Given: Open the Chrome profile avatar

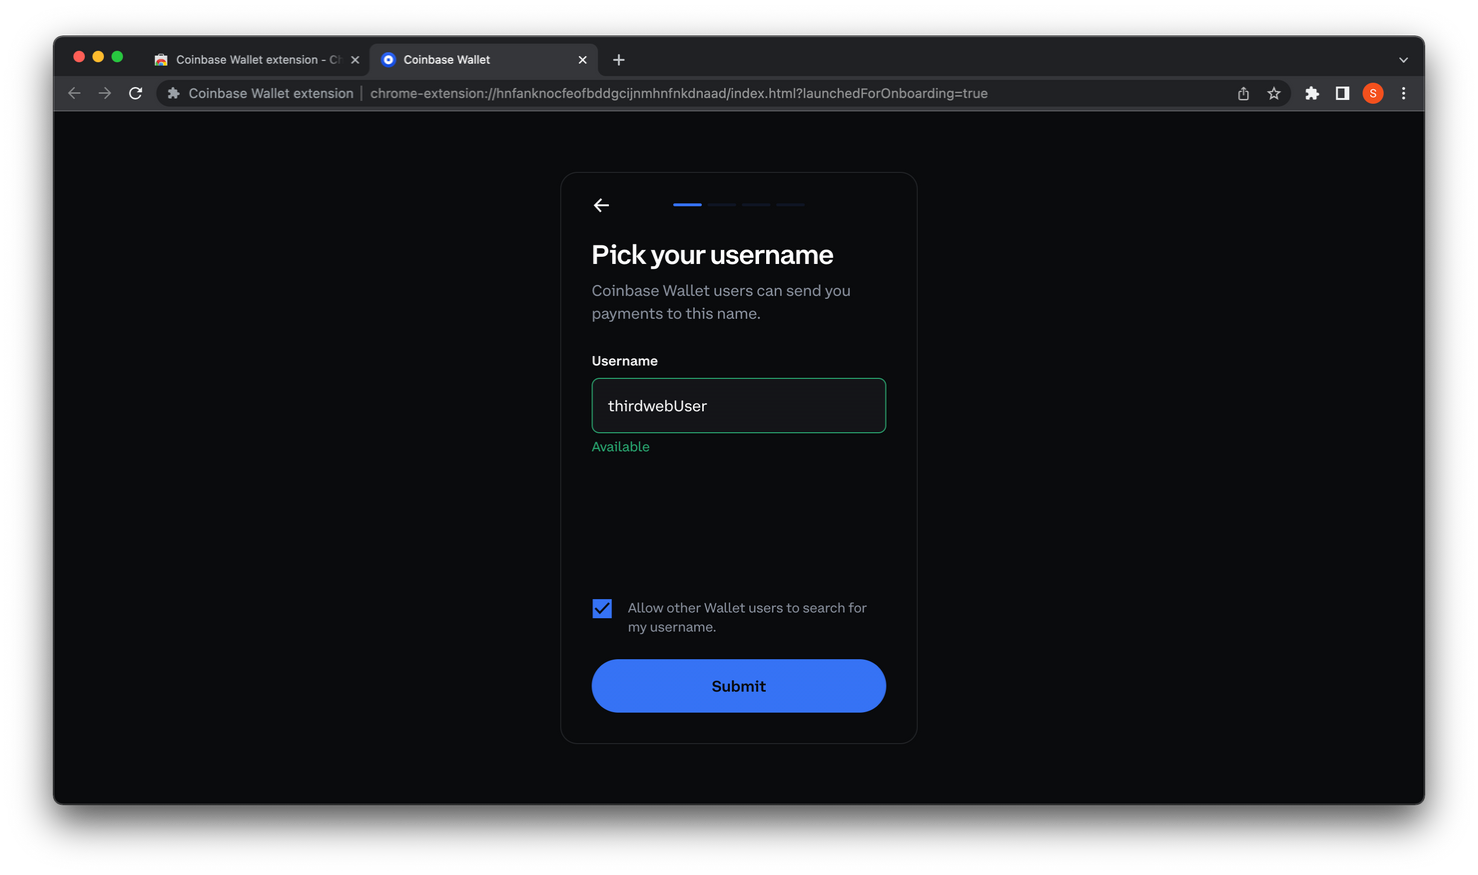Looking at the screenshot, I should [1373, 93].
